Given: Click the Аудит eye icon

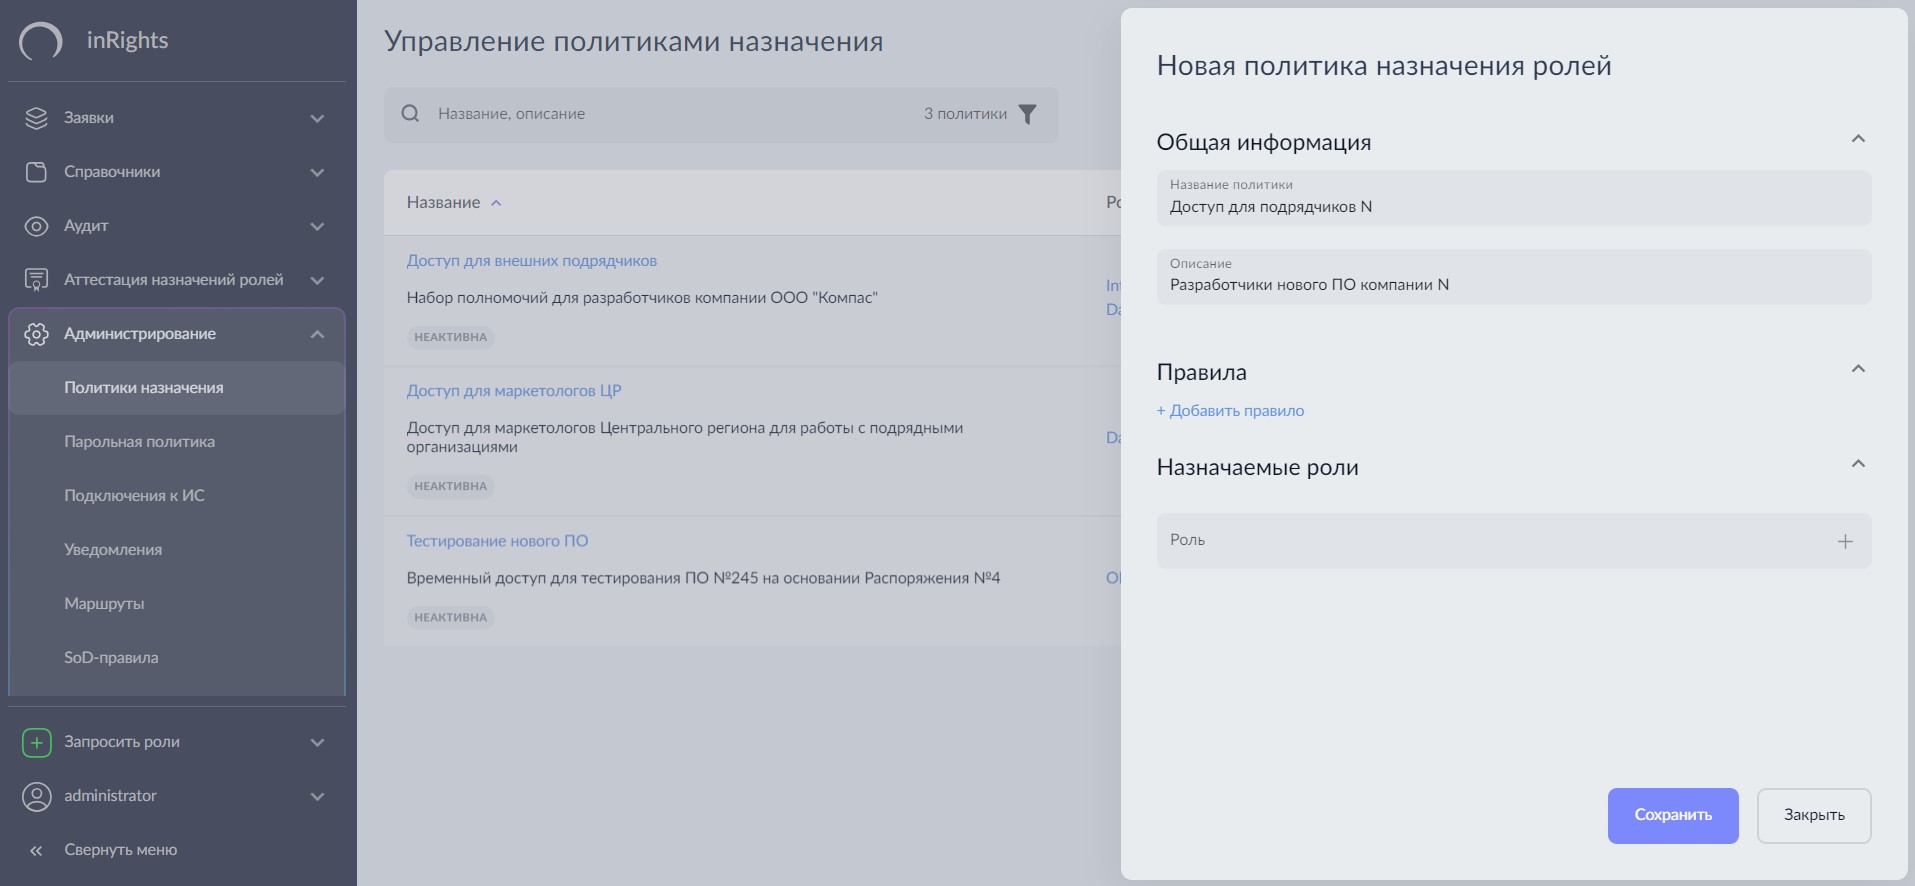Looking at the screenshot, I should coord(36,226).
